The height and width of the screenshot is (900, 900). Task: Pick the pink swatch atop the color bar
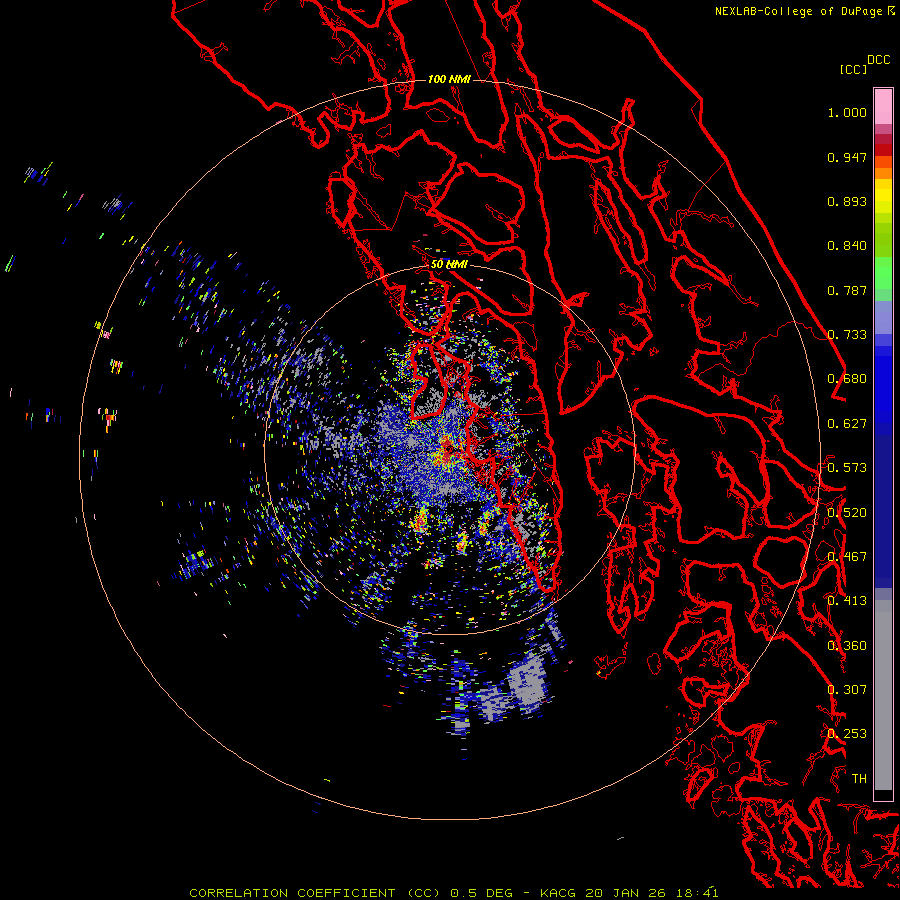tap(883, 106)
